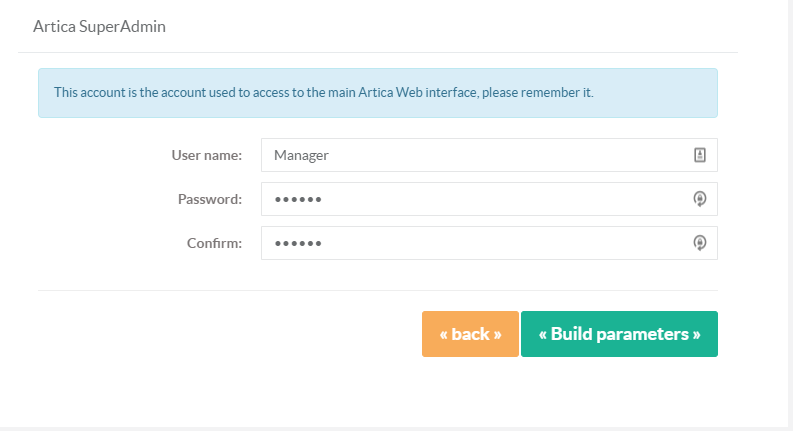
Task: Click the key icon inside the Password field
Action: coord(699,199)
